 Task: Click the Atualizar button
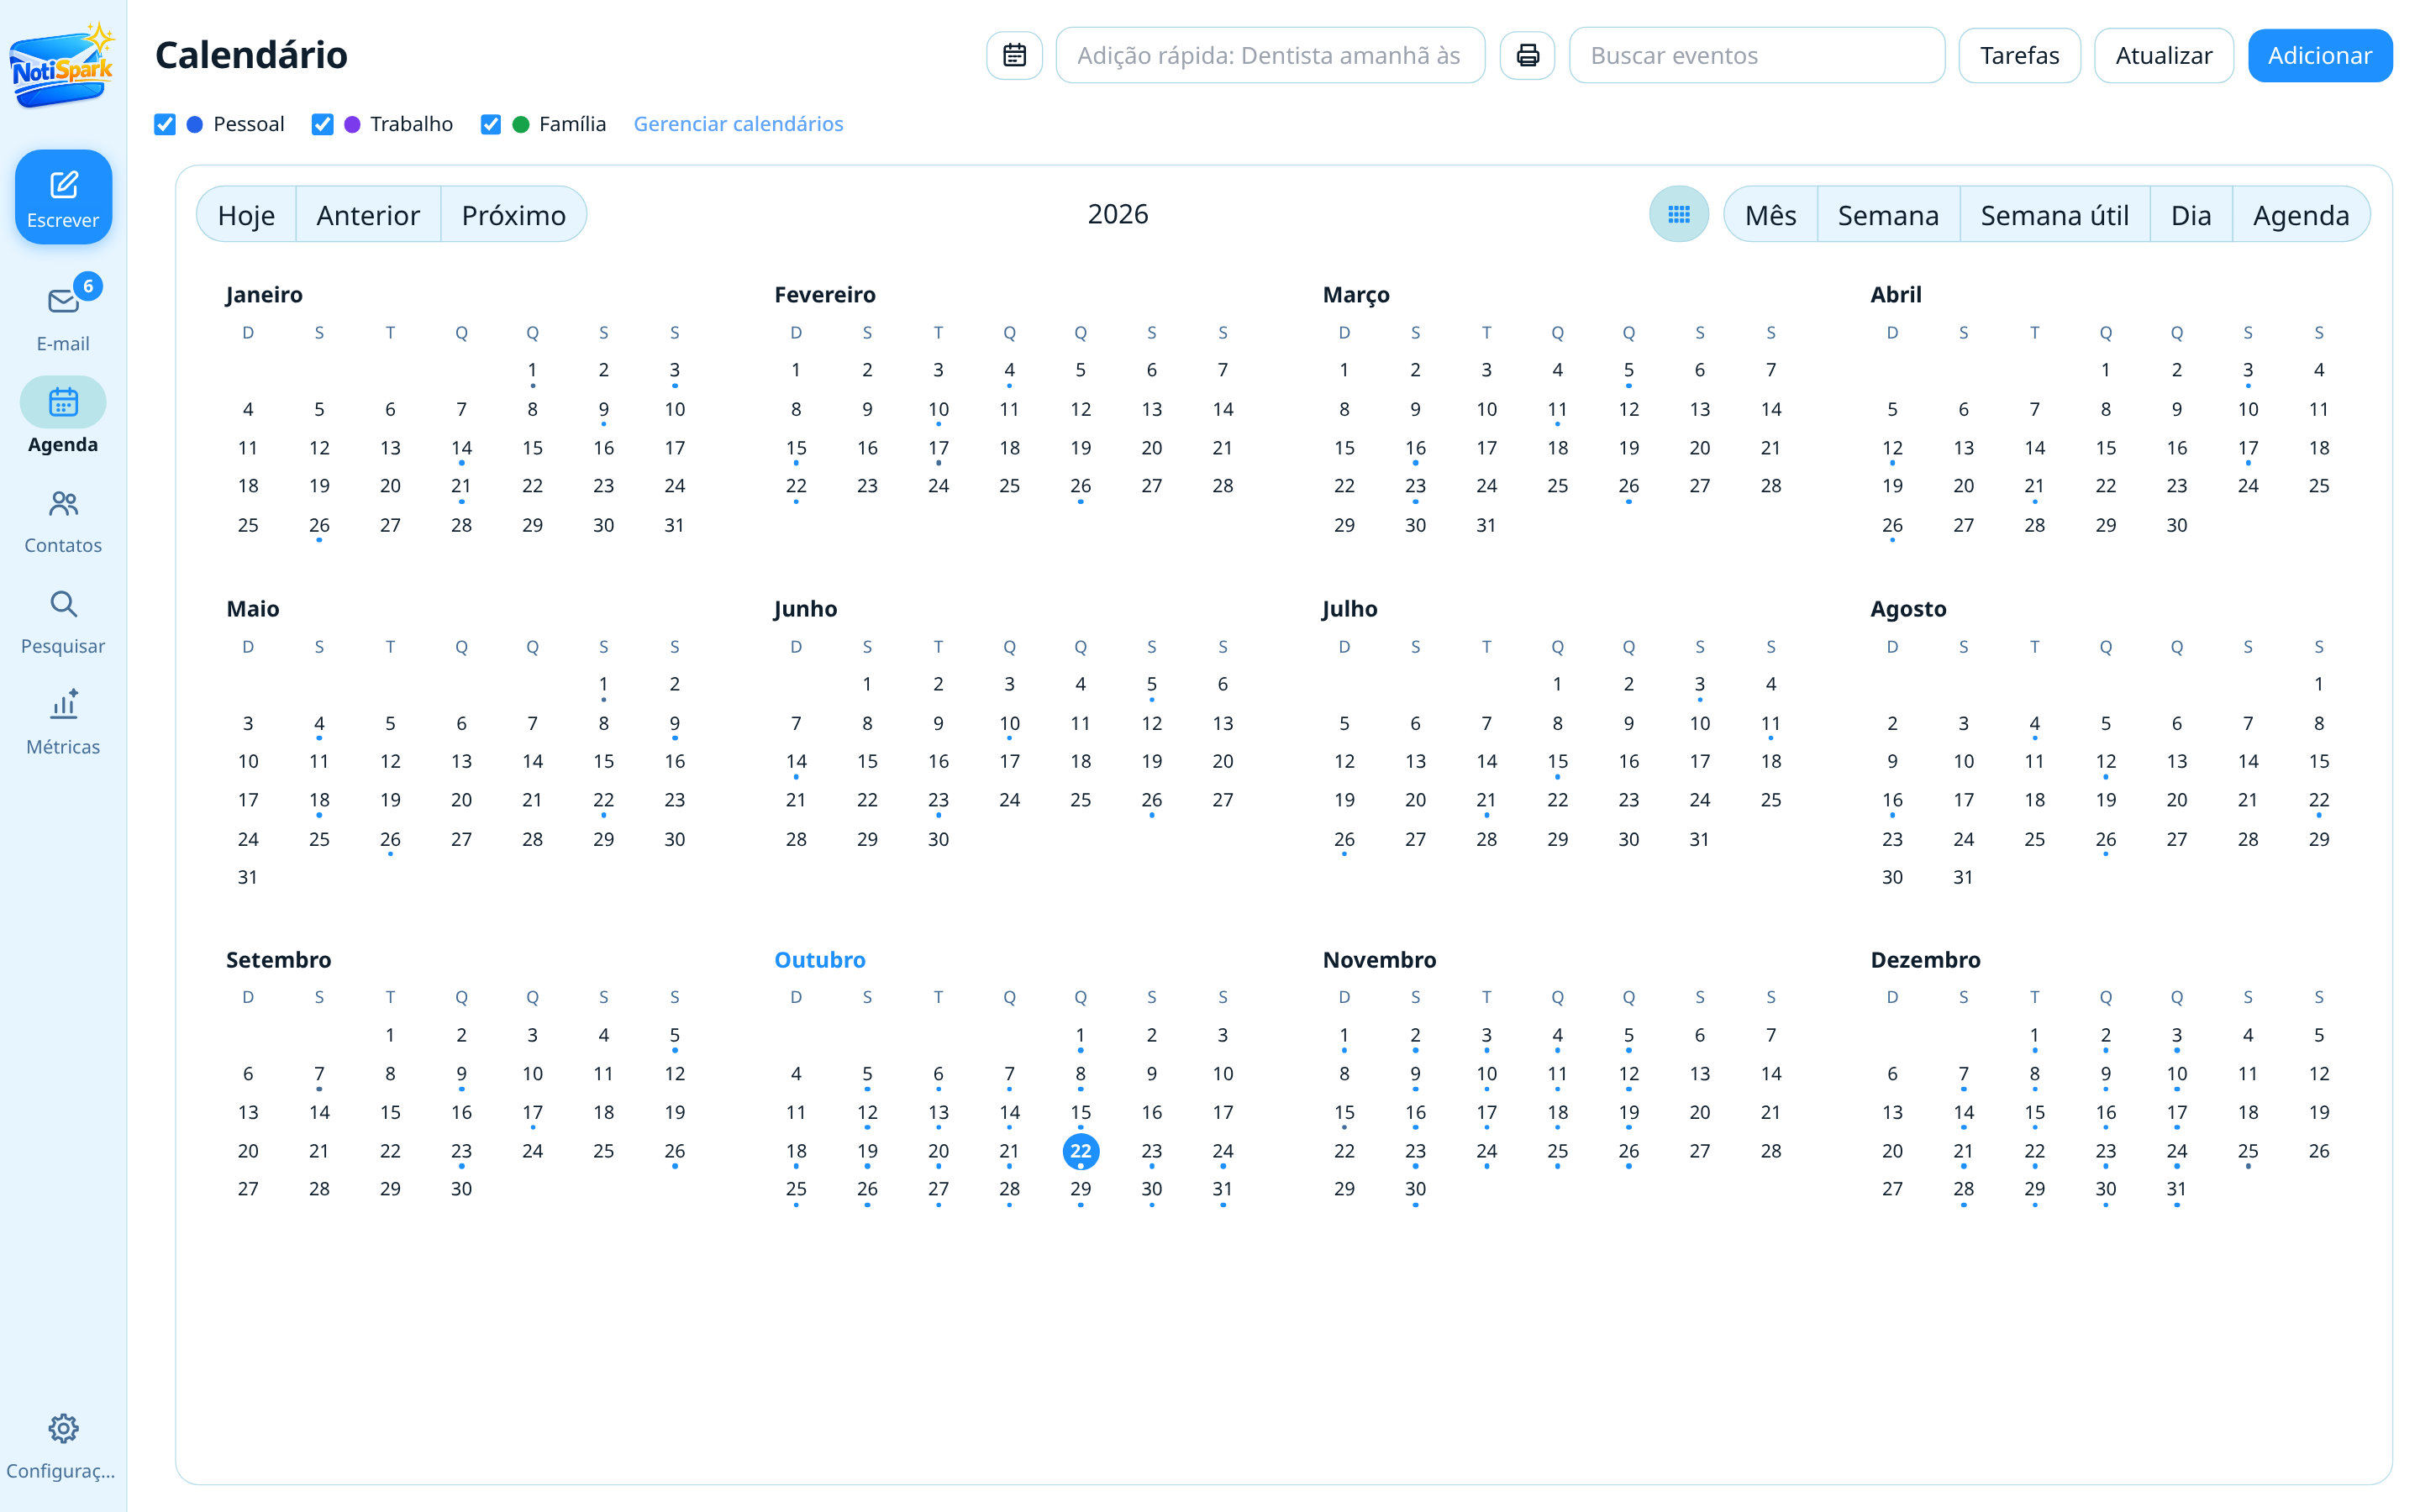tap(2163, 55)
